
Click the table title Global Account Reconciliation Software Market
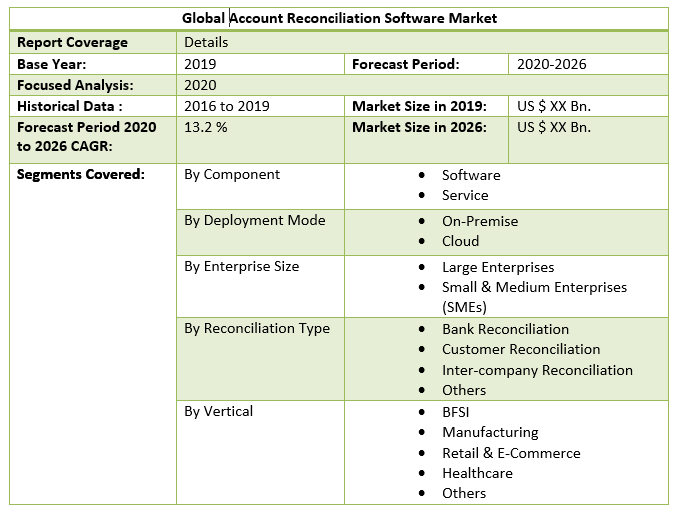(x=339, y=18)
